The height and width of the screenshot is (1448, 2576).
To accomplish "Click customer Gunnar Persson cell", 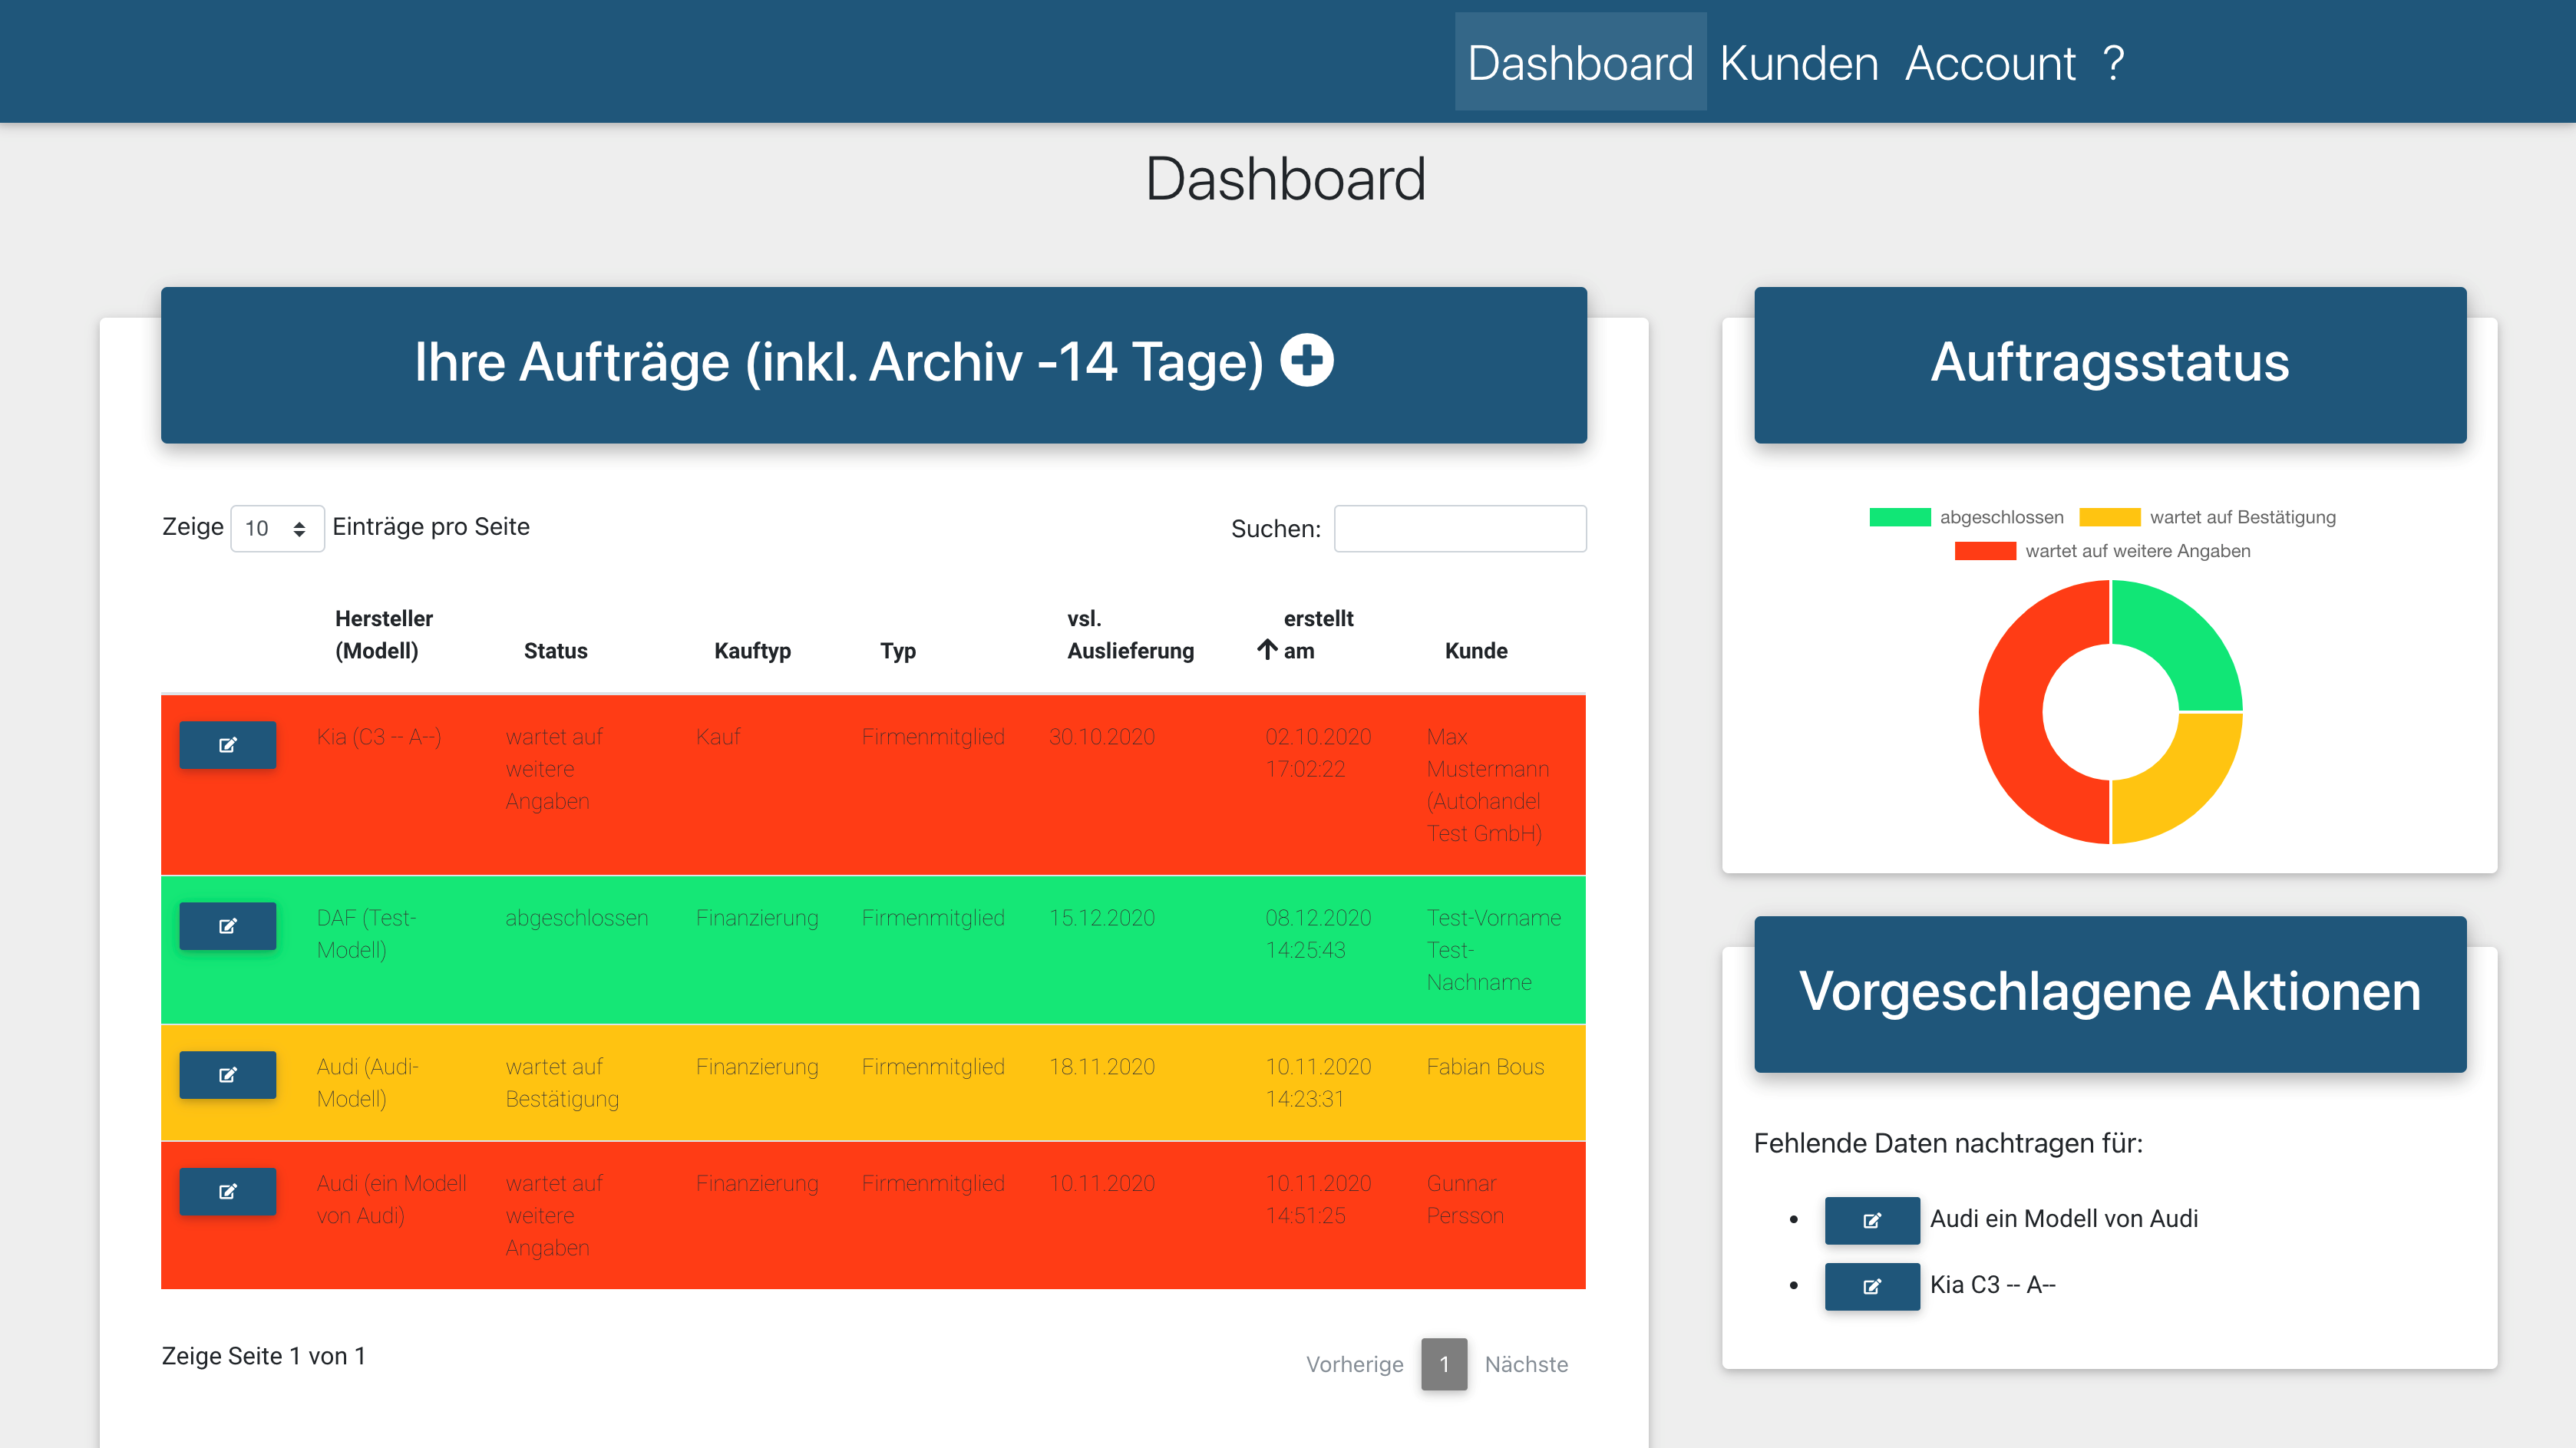I will coord(1465,1199).
